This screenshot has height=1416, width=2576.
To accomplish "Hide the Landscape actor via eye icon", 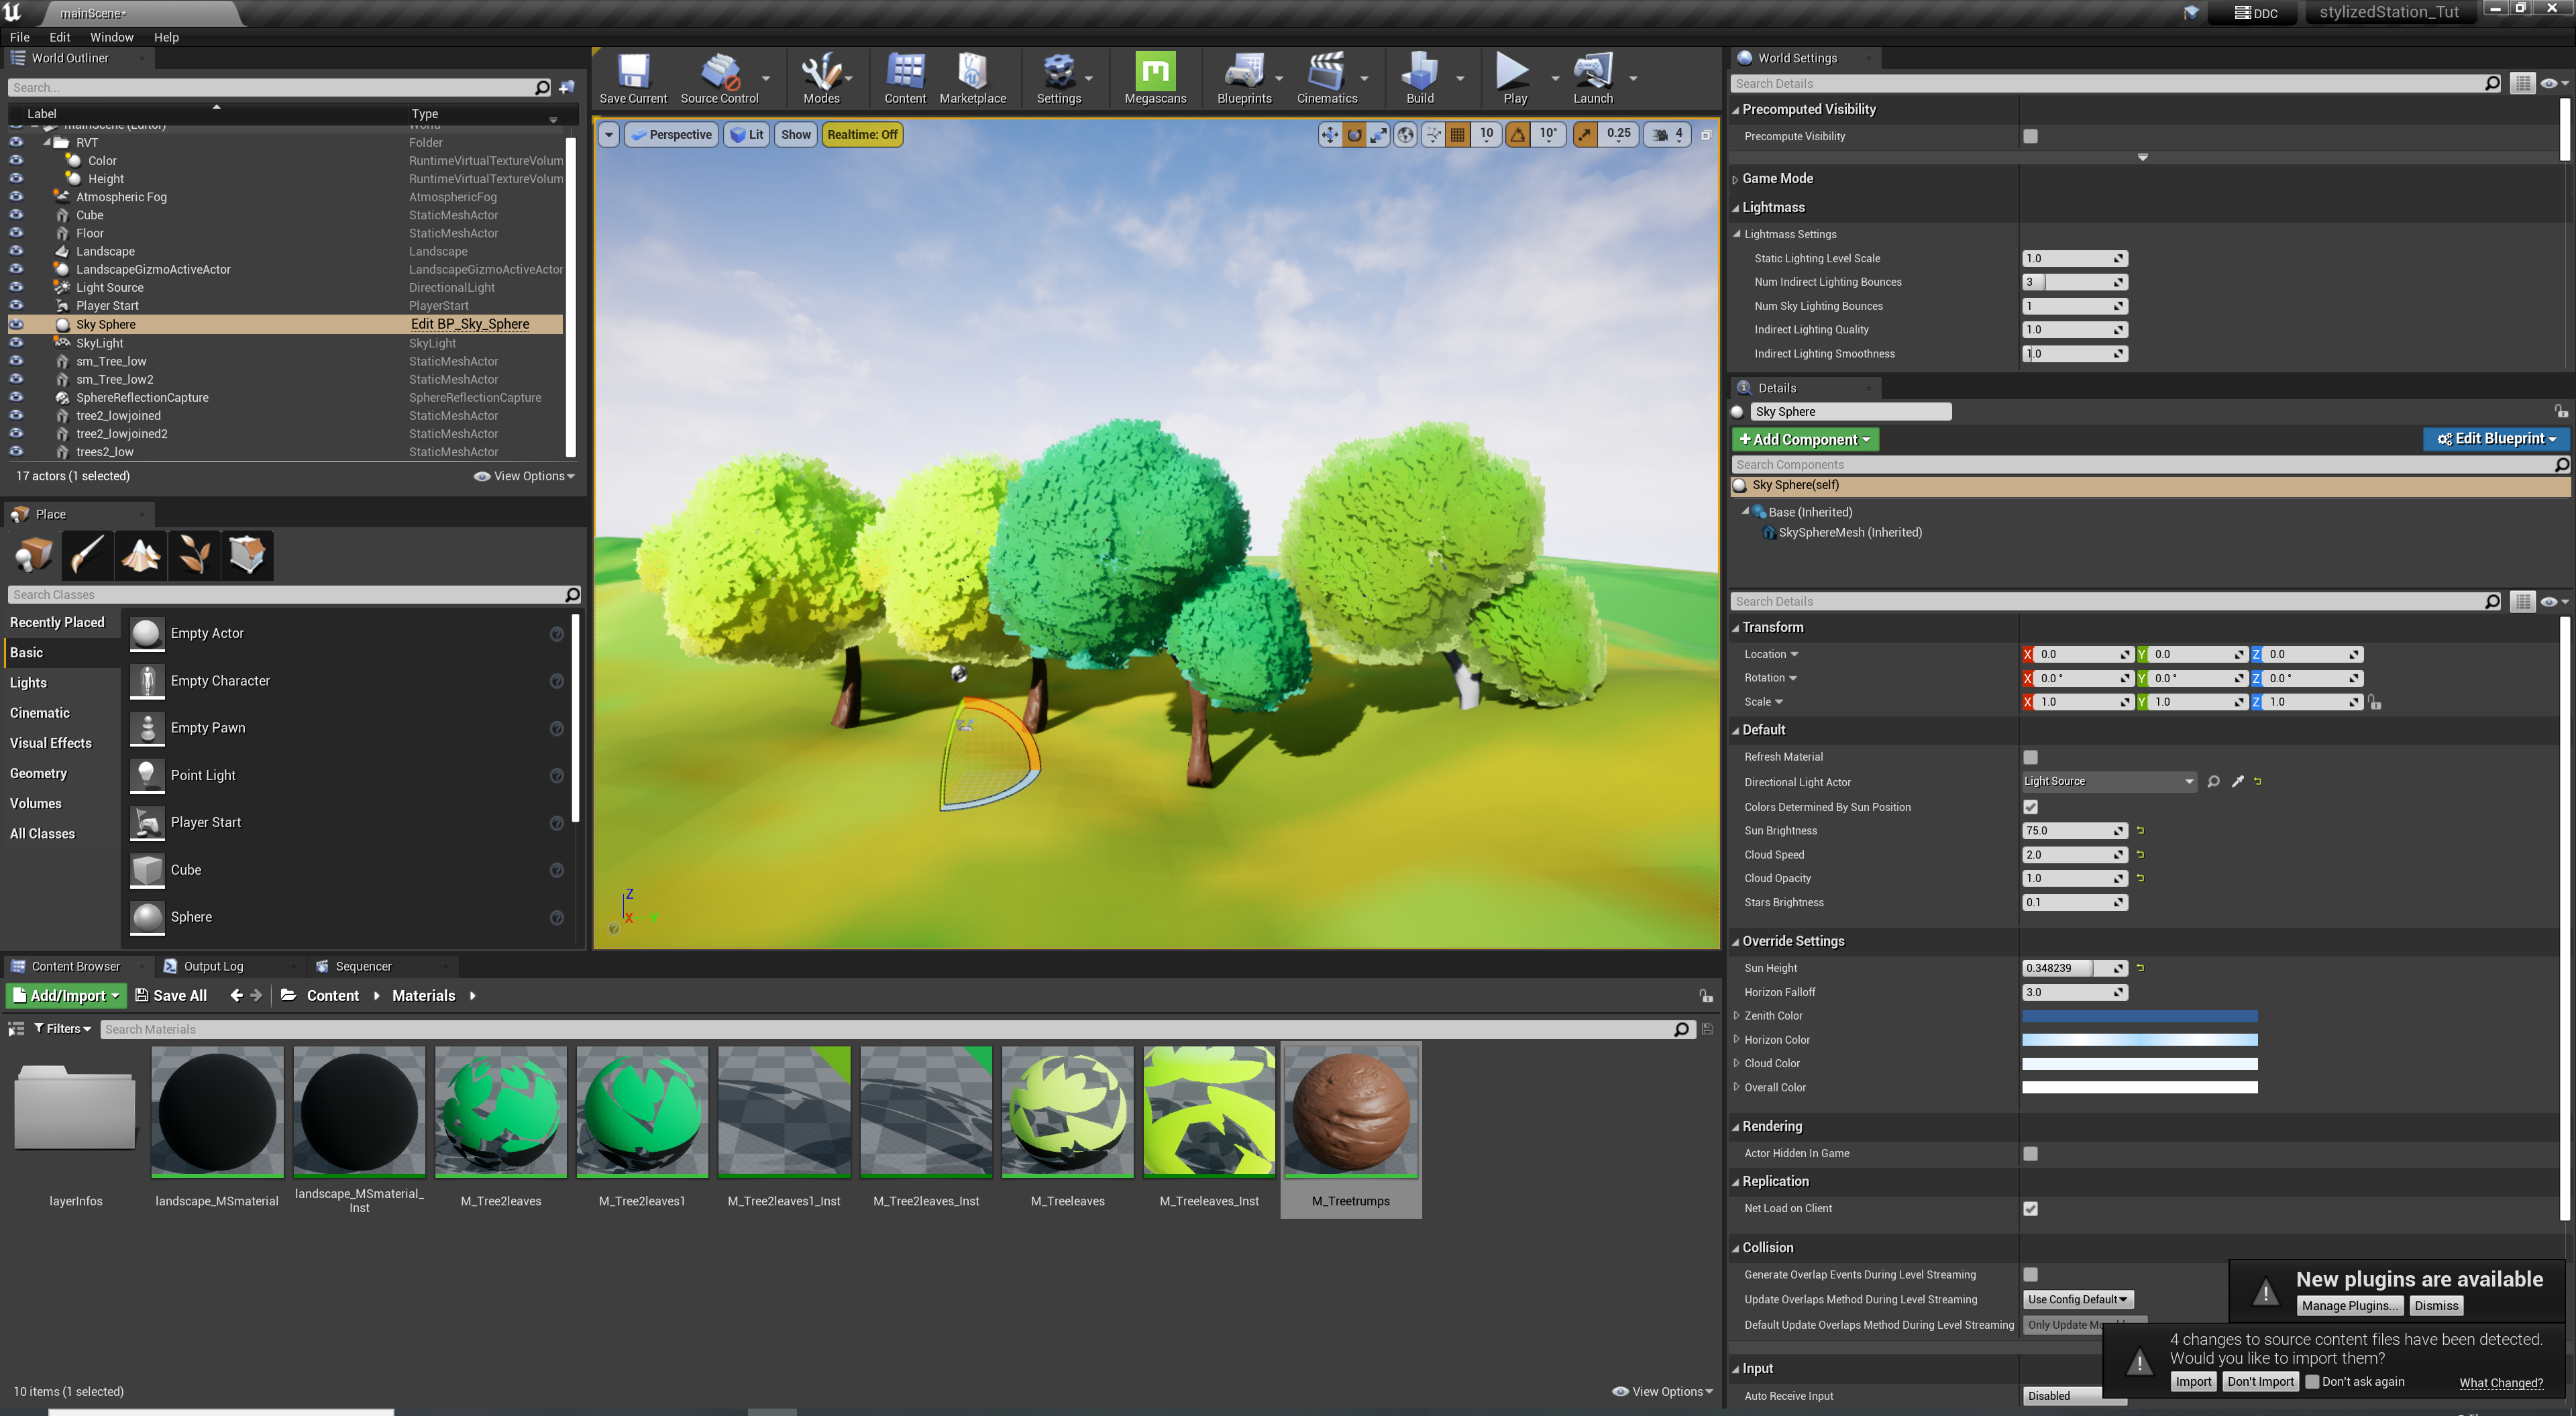I will [x=16, y=251].
